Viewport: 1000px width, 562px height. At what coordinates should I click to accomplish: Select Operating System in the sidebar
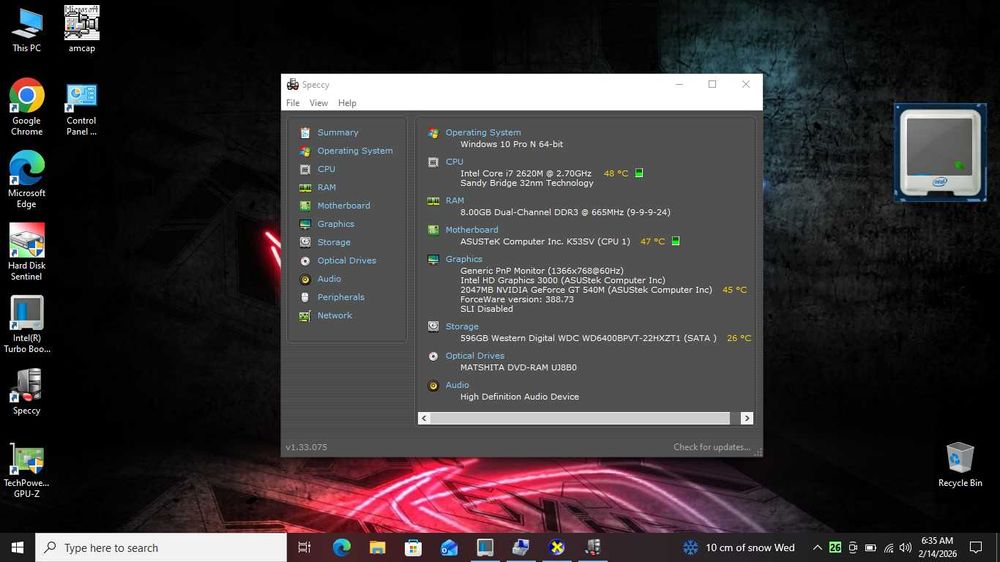click(x=355, y=151)
